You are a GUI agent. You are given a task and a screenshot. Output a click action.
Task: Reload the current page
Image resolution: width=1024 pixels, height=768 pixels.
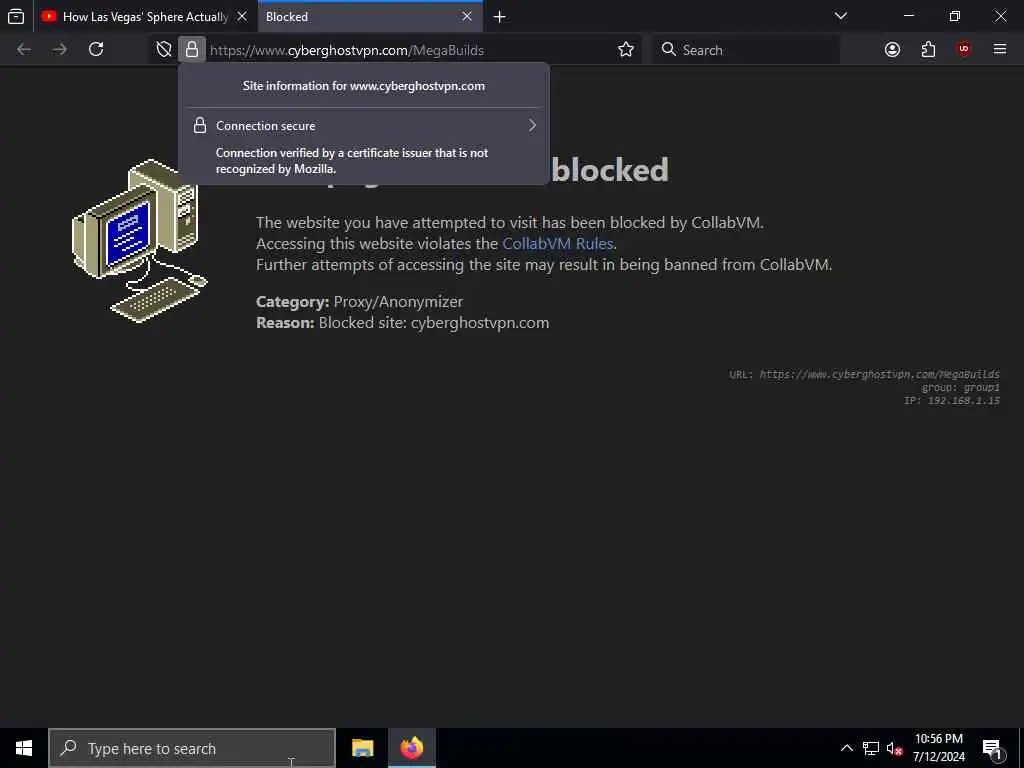point(96,50)
